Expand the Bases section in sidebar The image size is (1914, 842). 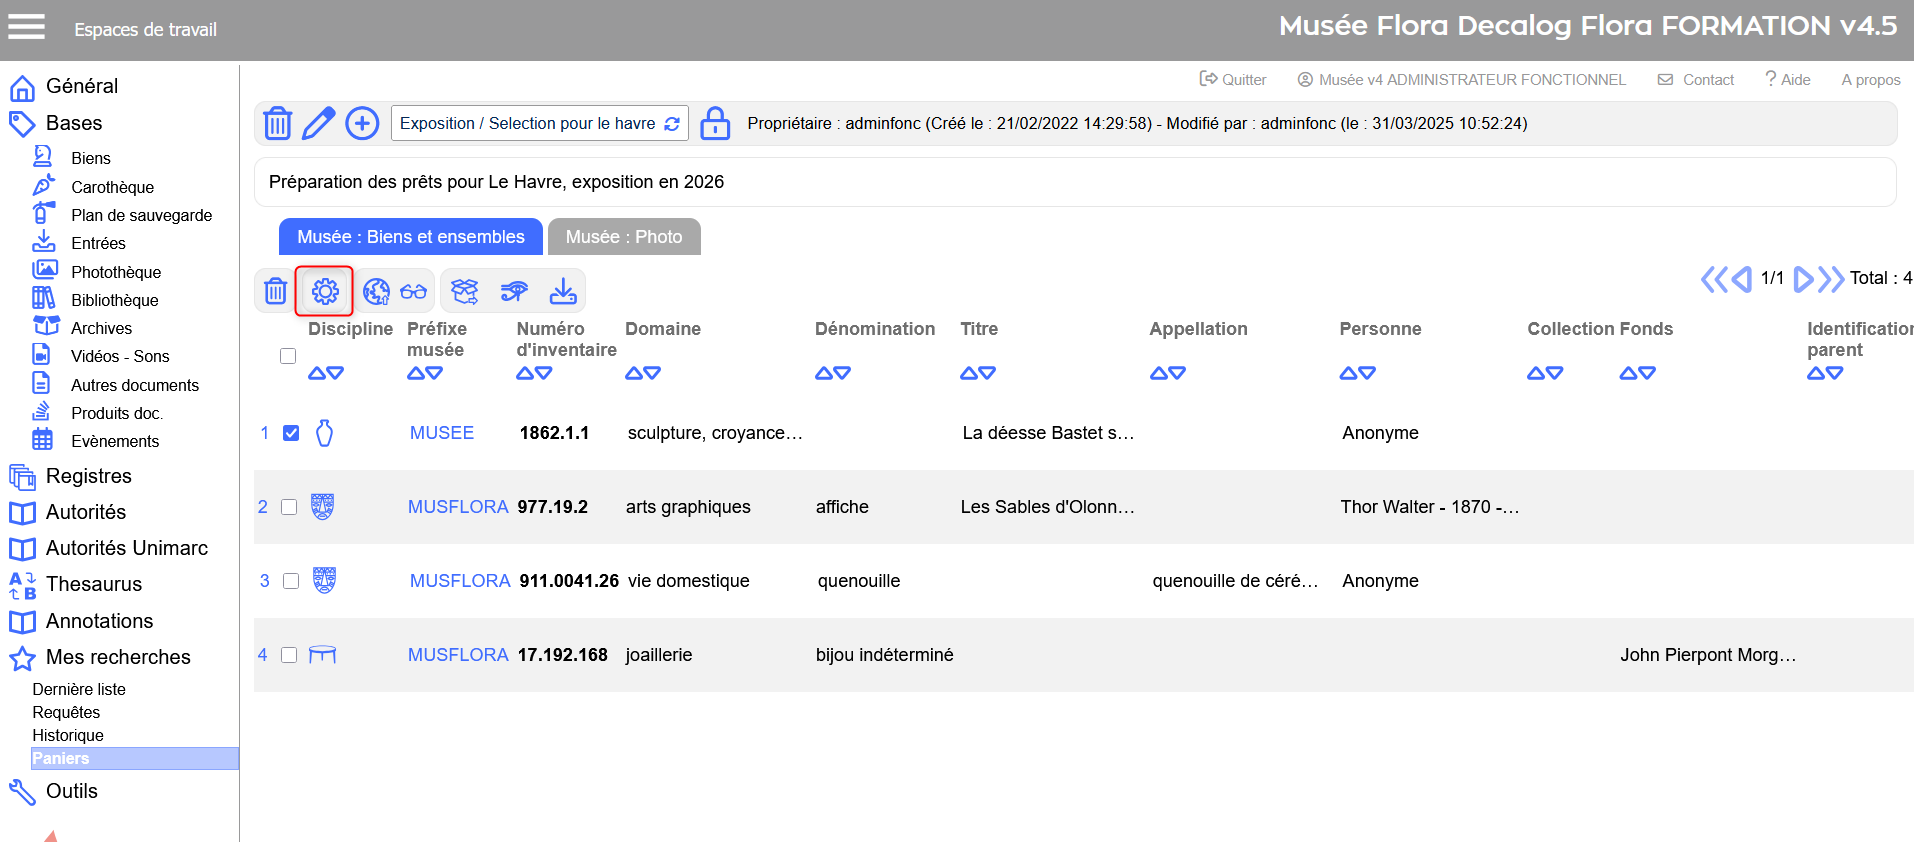point(74,123)
